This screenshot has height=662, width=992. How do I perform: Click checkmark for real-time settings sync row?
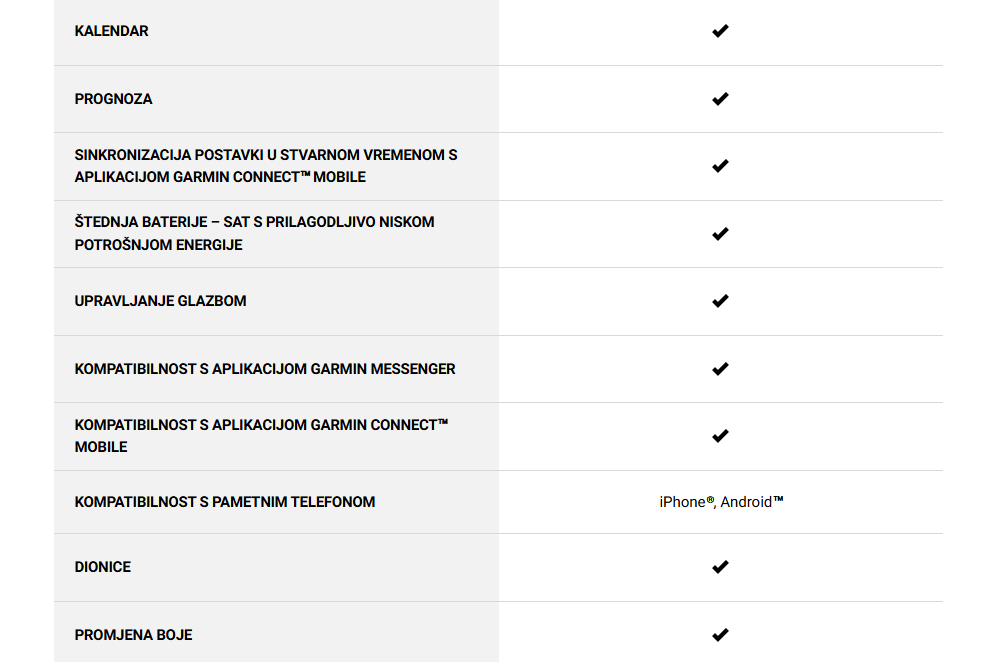tap(720, 166)
